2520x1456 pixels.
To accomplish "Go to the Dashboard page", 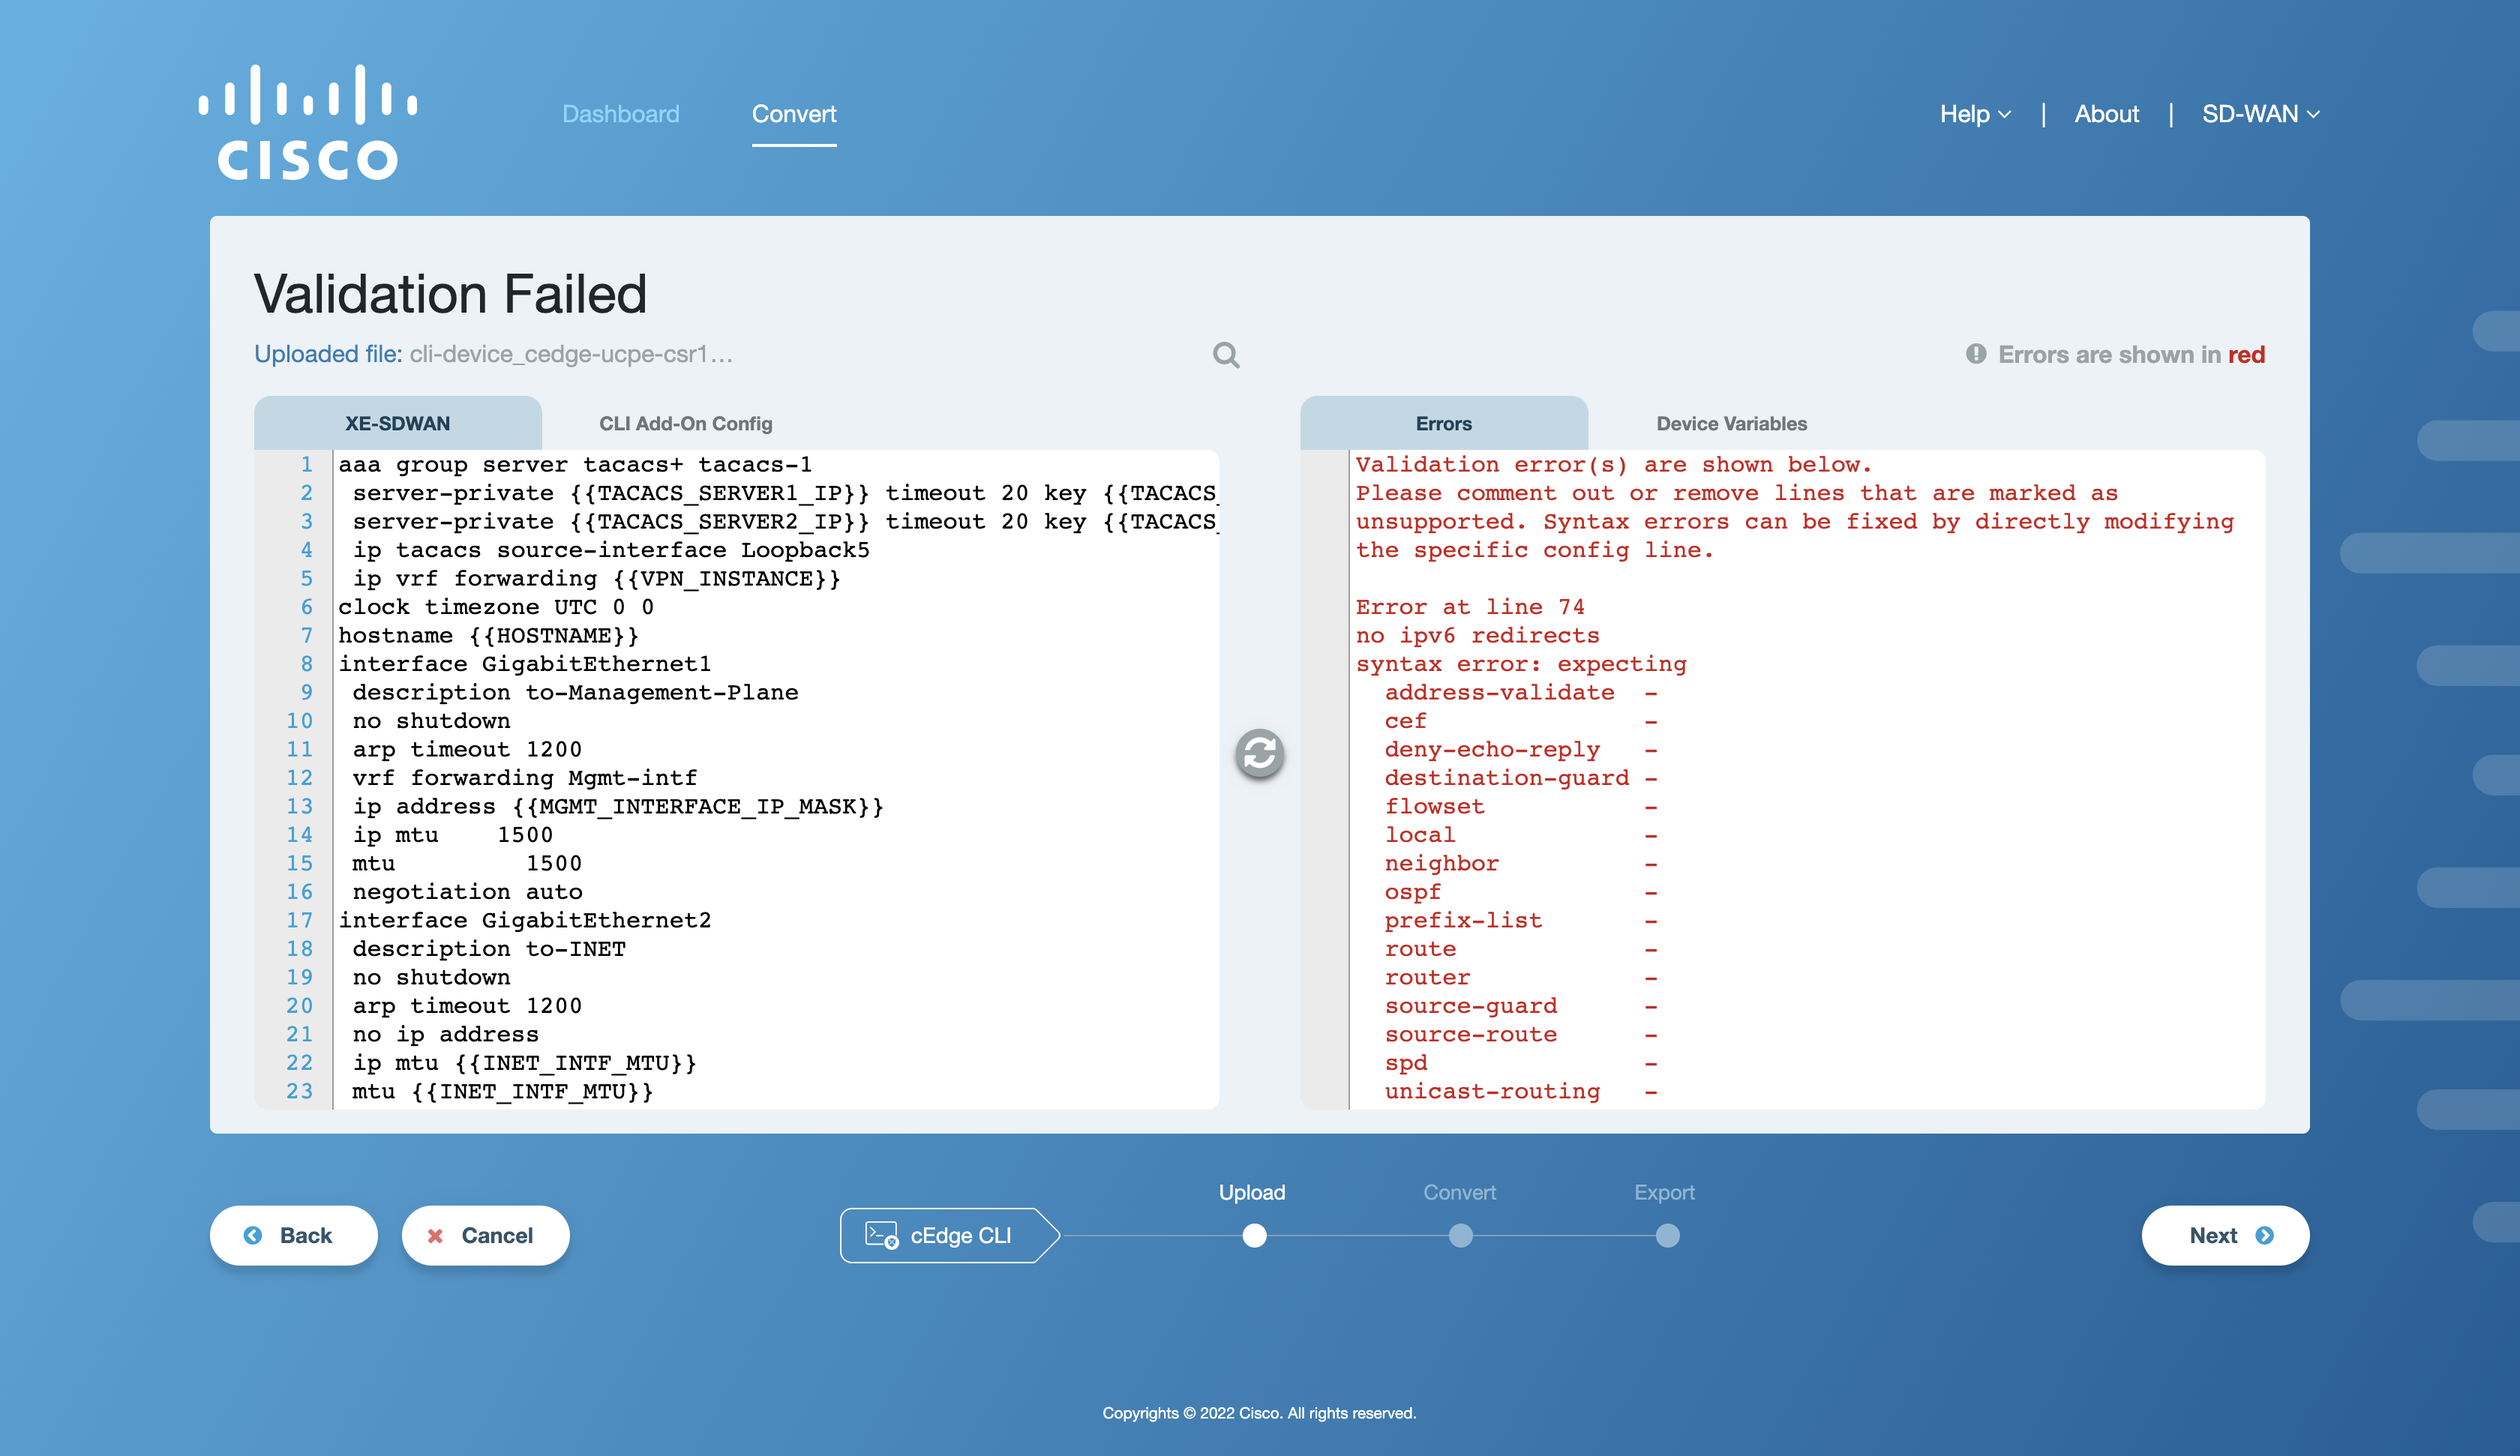I will pos(620,114).
